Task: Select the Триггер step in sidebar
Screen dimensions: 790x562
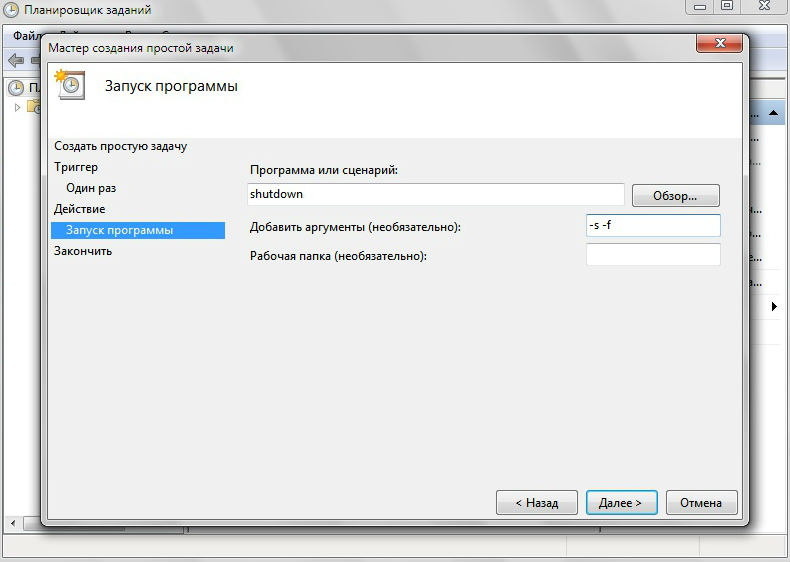Action: tap(76, 167)
